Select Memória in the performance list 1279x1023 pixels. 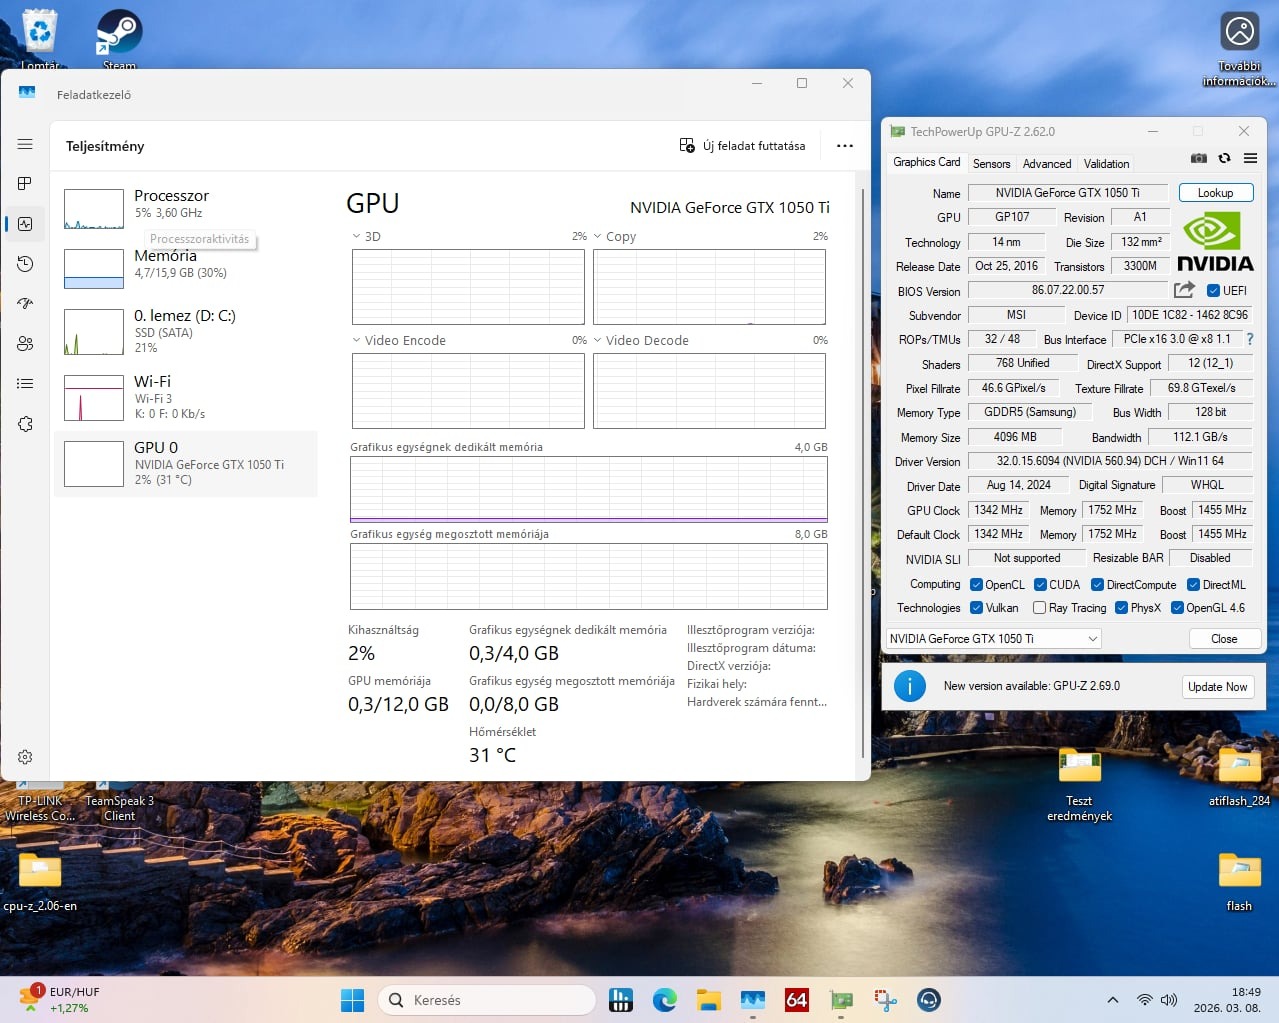point(186,266)
